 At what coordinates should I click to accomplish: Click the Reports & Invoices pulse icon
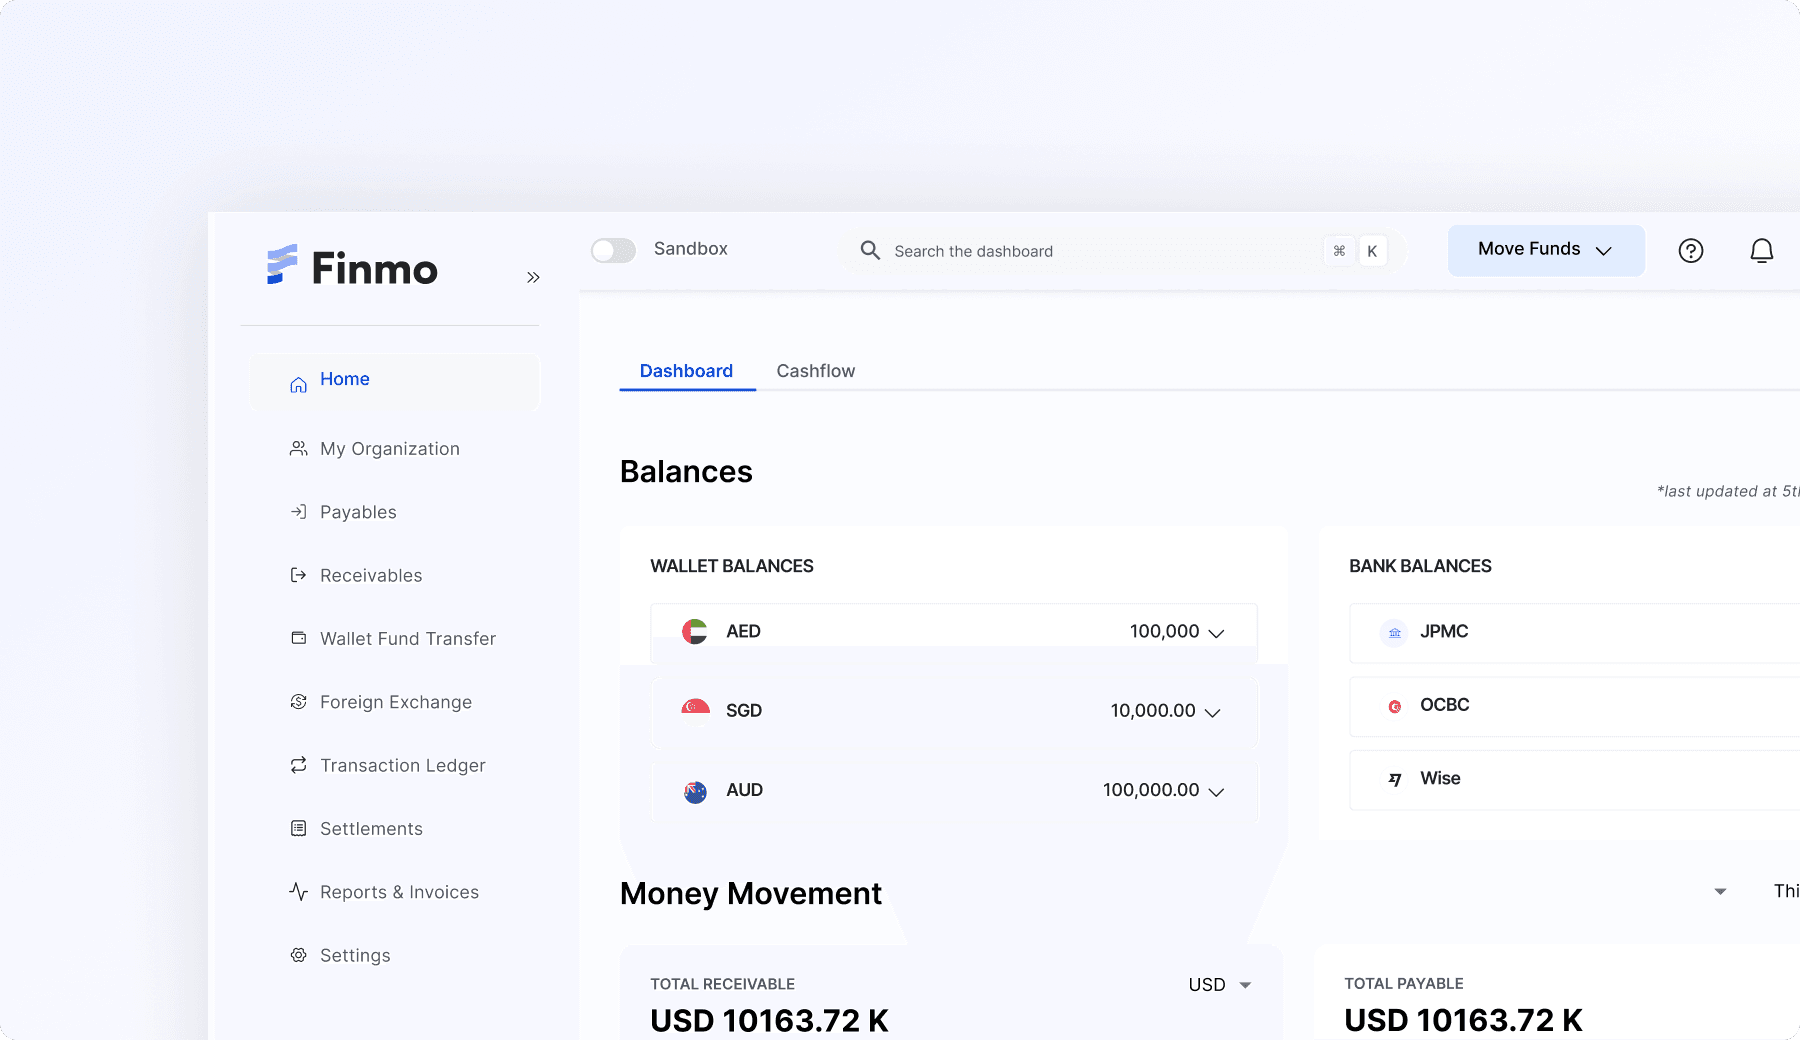[x=298, y=891]
